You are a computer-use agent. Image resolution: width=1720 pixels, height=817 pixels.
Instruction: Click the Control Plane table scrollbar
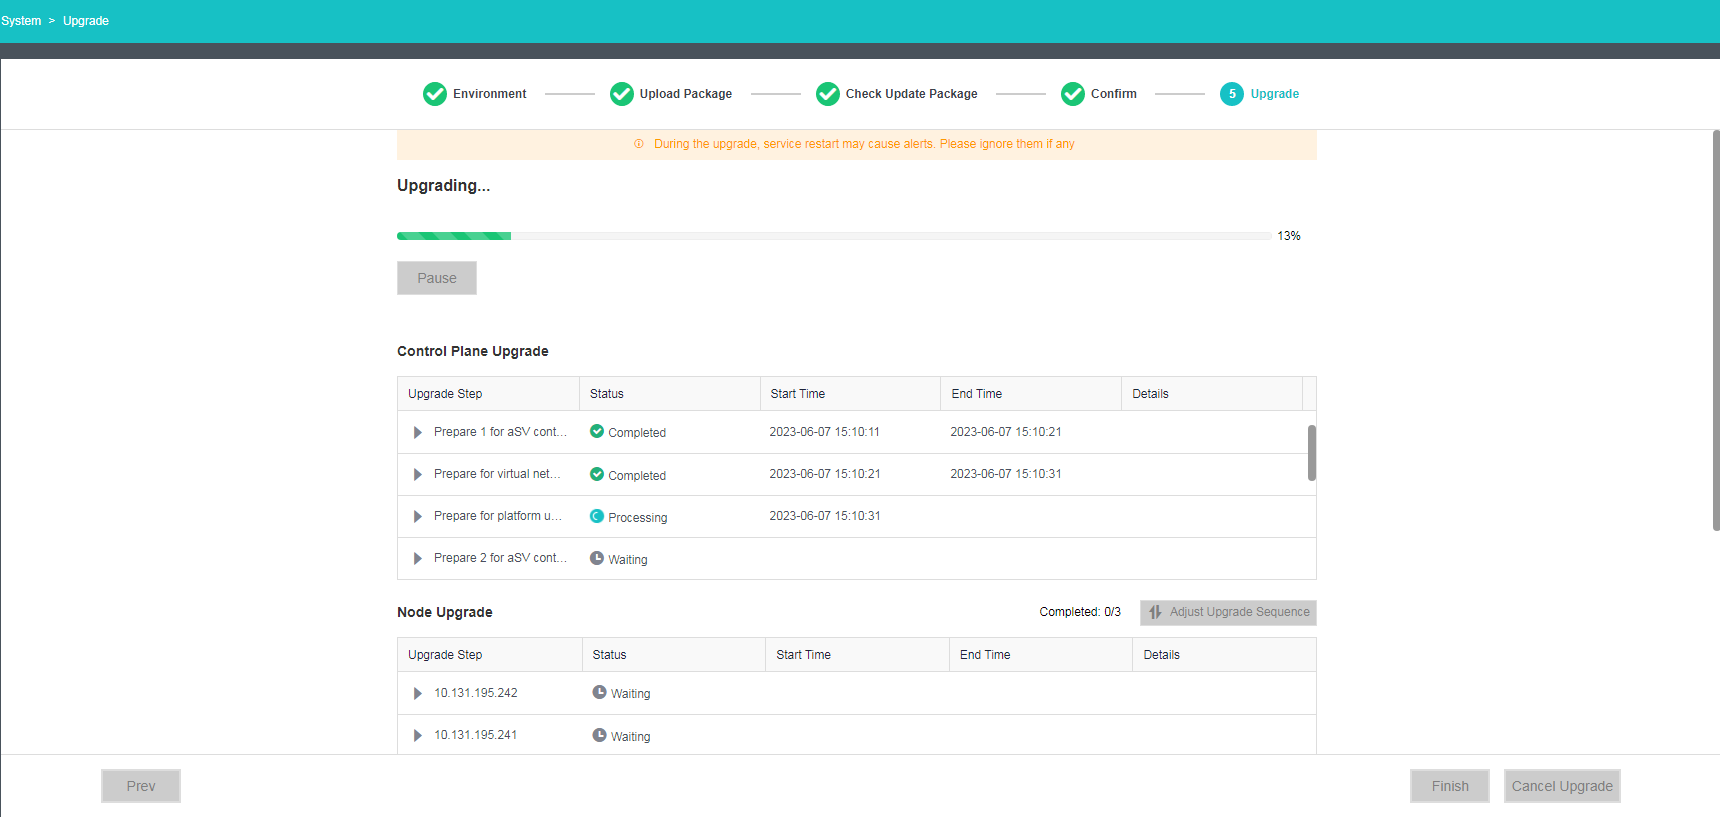tap(1311, 453)
